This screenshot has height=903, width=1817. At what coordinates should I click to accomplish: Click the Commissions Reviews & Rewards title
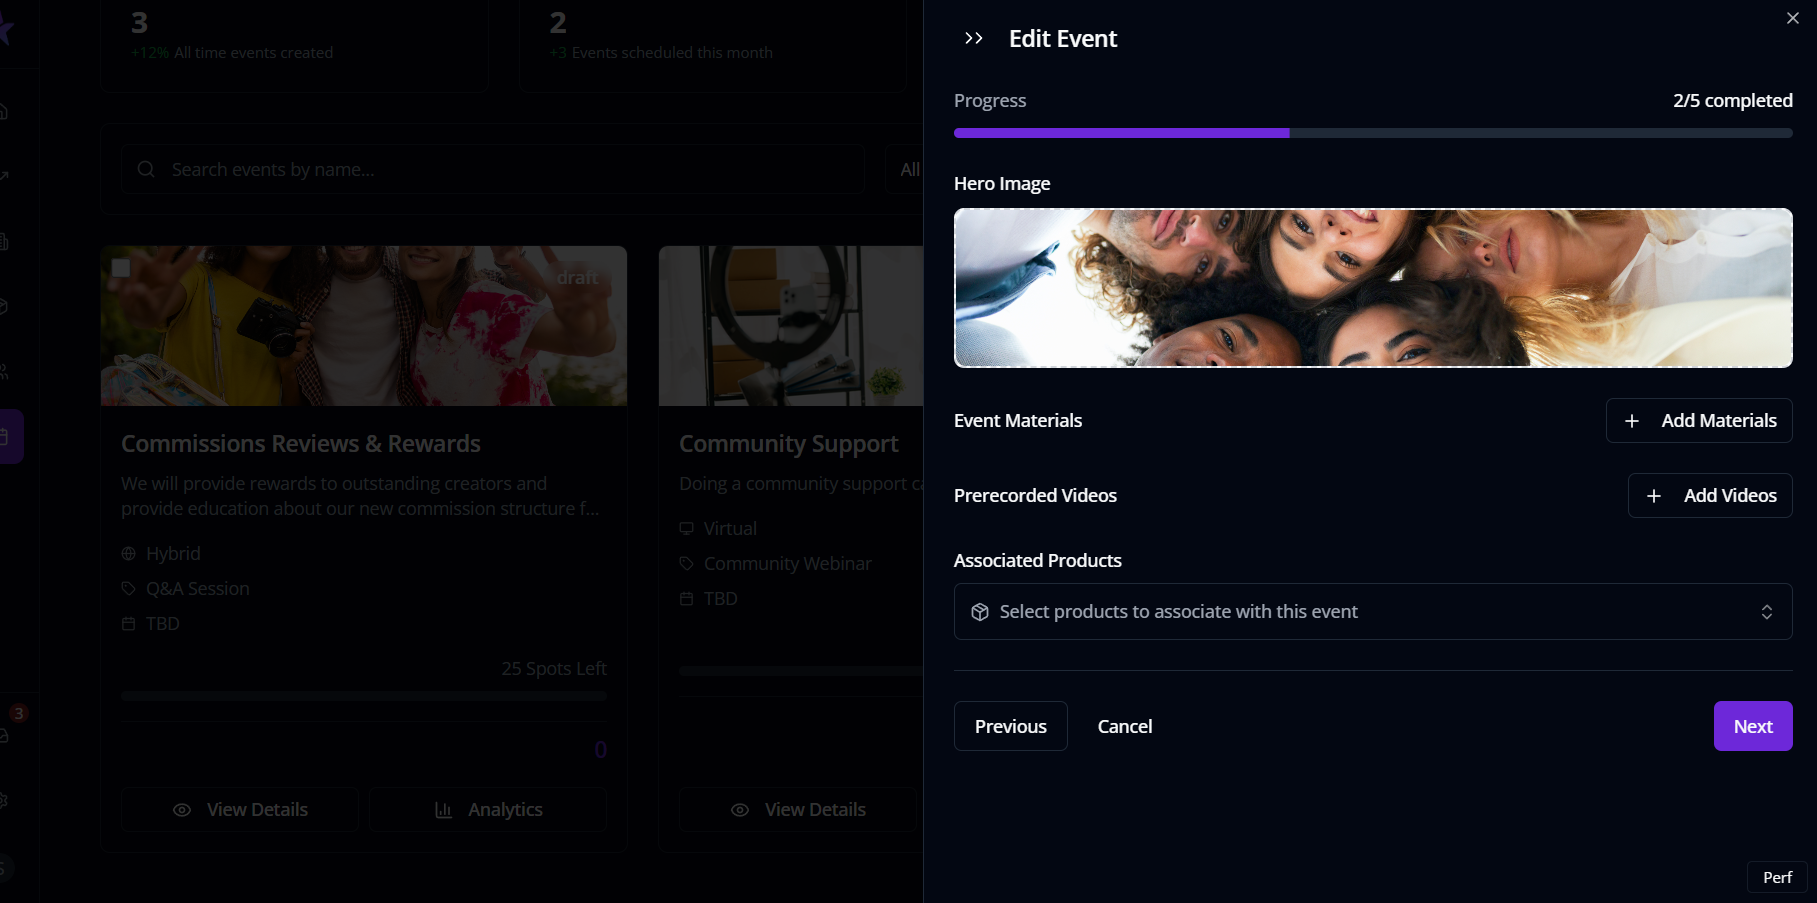(x=301, y=444)
